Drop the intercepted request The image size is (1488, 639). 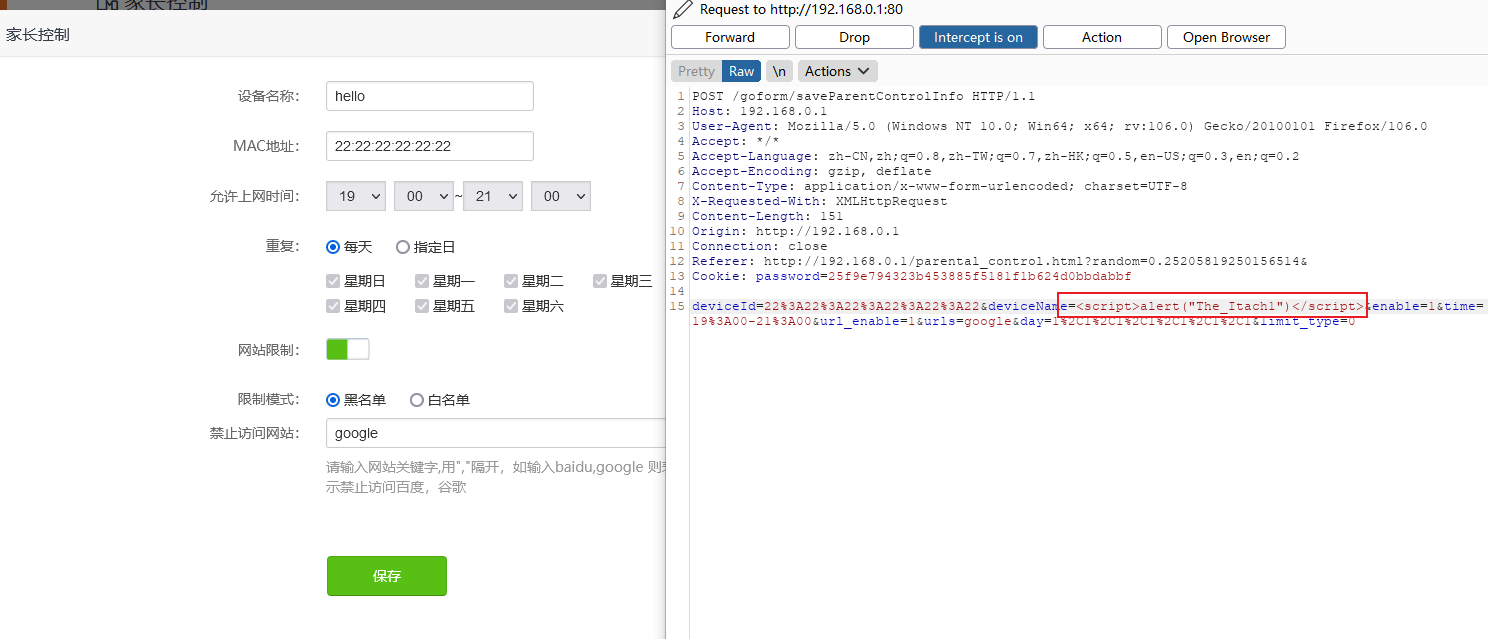854,37
